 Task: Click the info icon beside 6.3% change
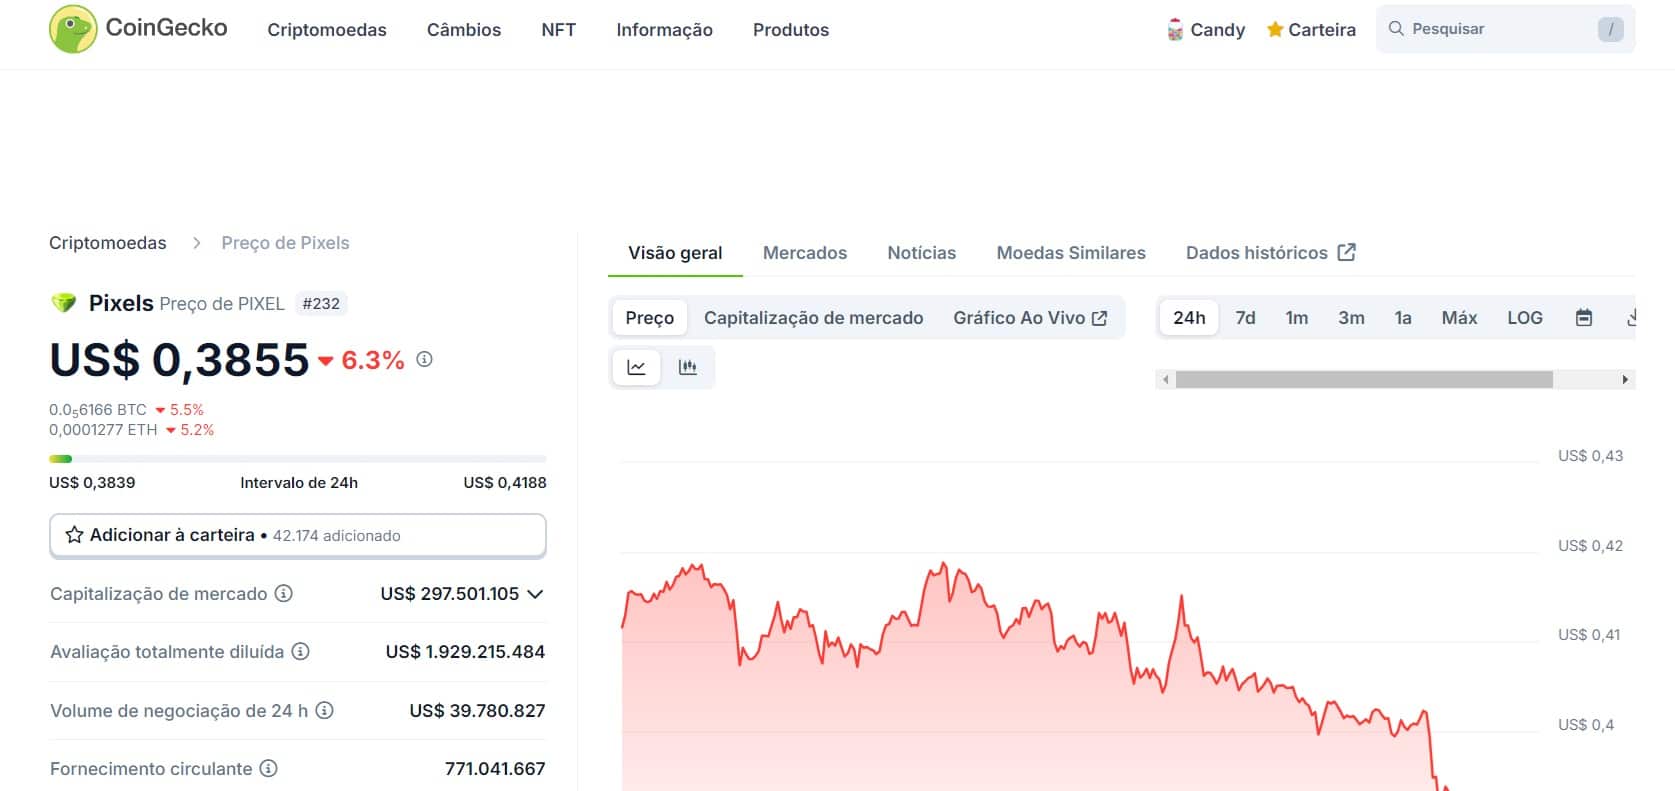click(424, 359)
